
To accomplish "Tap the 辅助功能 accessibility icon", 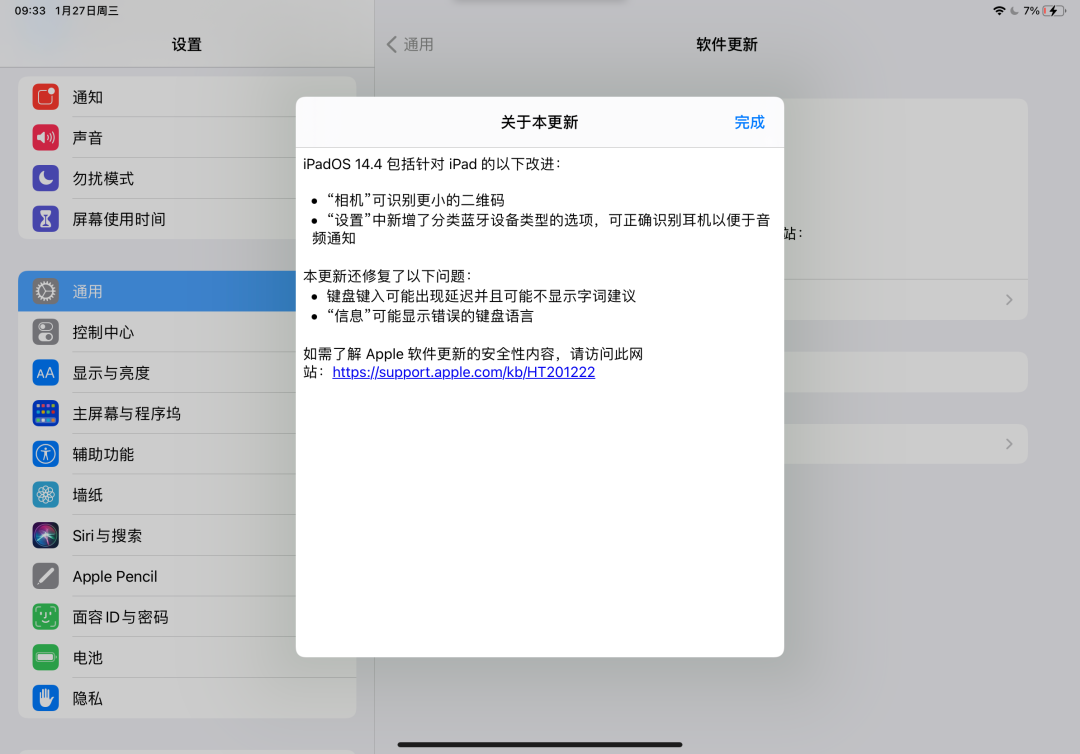I will (45, 454).
